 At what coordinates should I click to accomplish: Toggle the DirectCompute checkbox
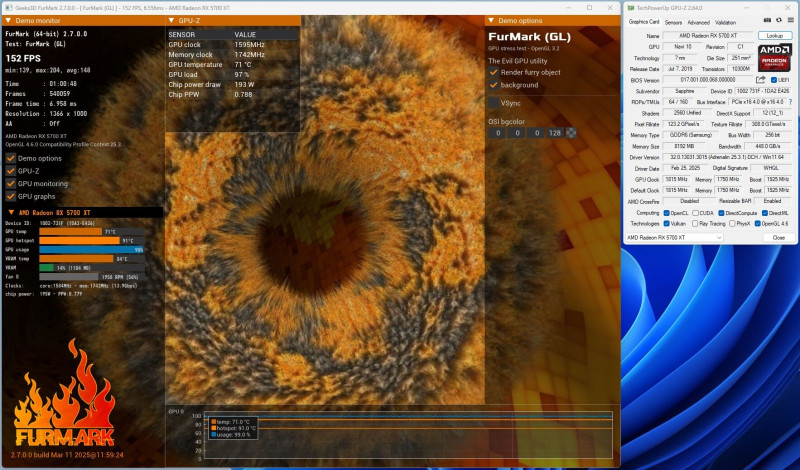(x=721, y=213)
